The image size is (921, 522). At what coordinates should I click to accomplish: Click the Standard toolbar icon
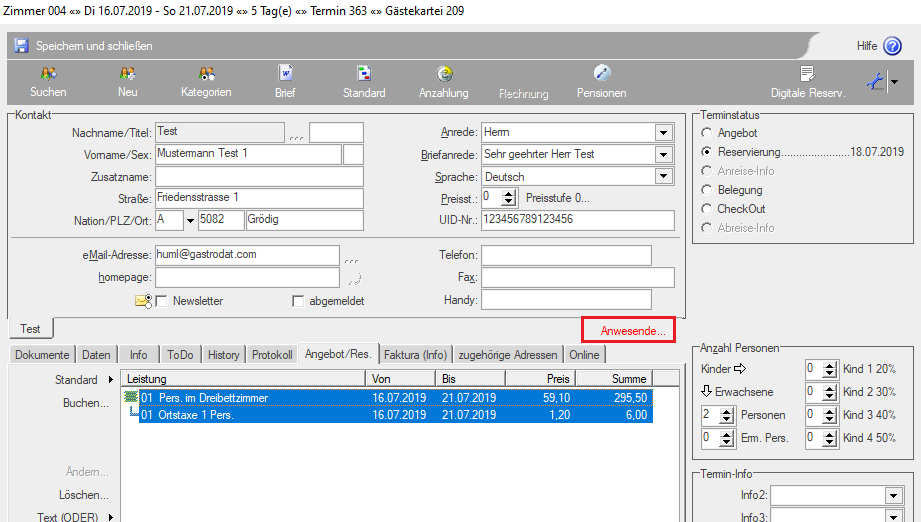pos(364,73)
